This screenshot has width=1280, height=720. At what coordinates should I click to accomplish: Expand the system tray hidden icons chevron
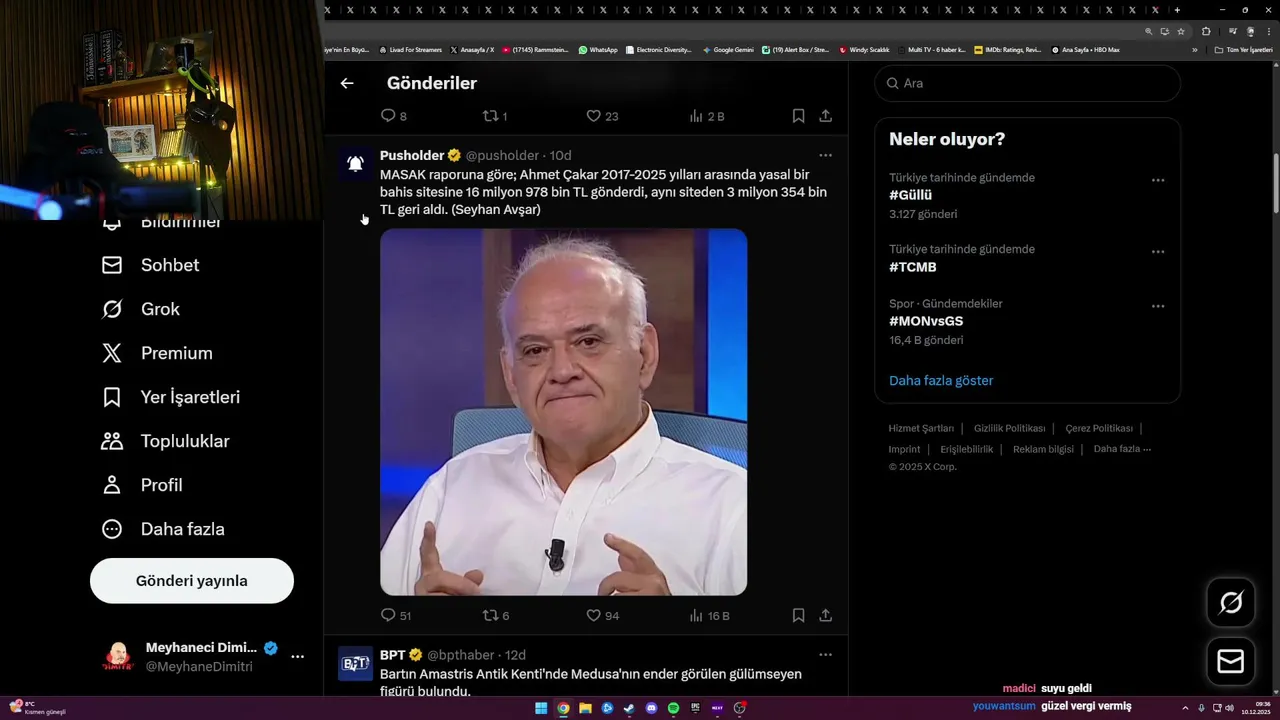(1185, 708)
